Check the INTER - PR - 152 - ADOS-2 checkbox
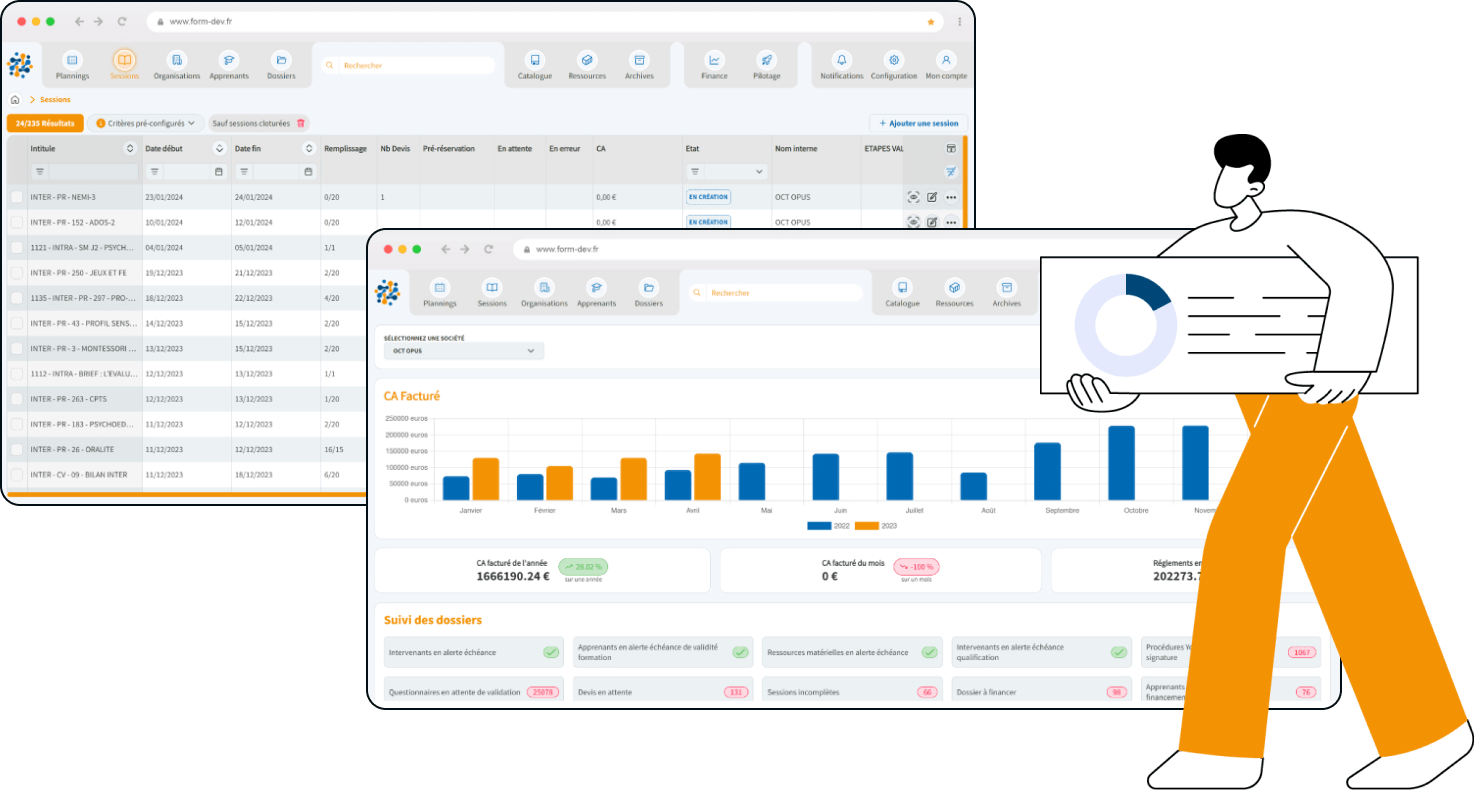Screen dimensions: 1474x790 16,222
